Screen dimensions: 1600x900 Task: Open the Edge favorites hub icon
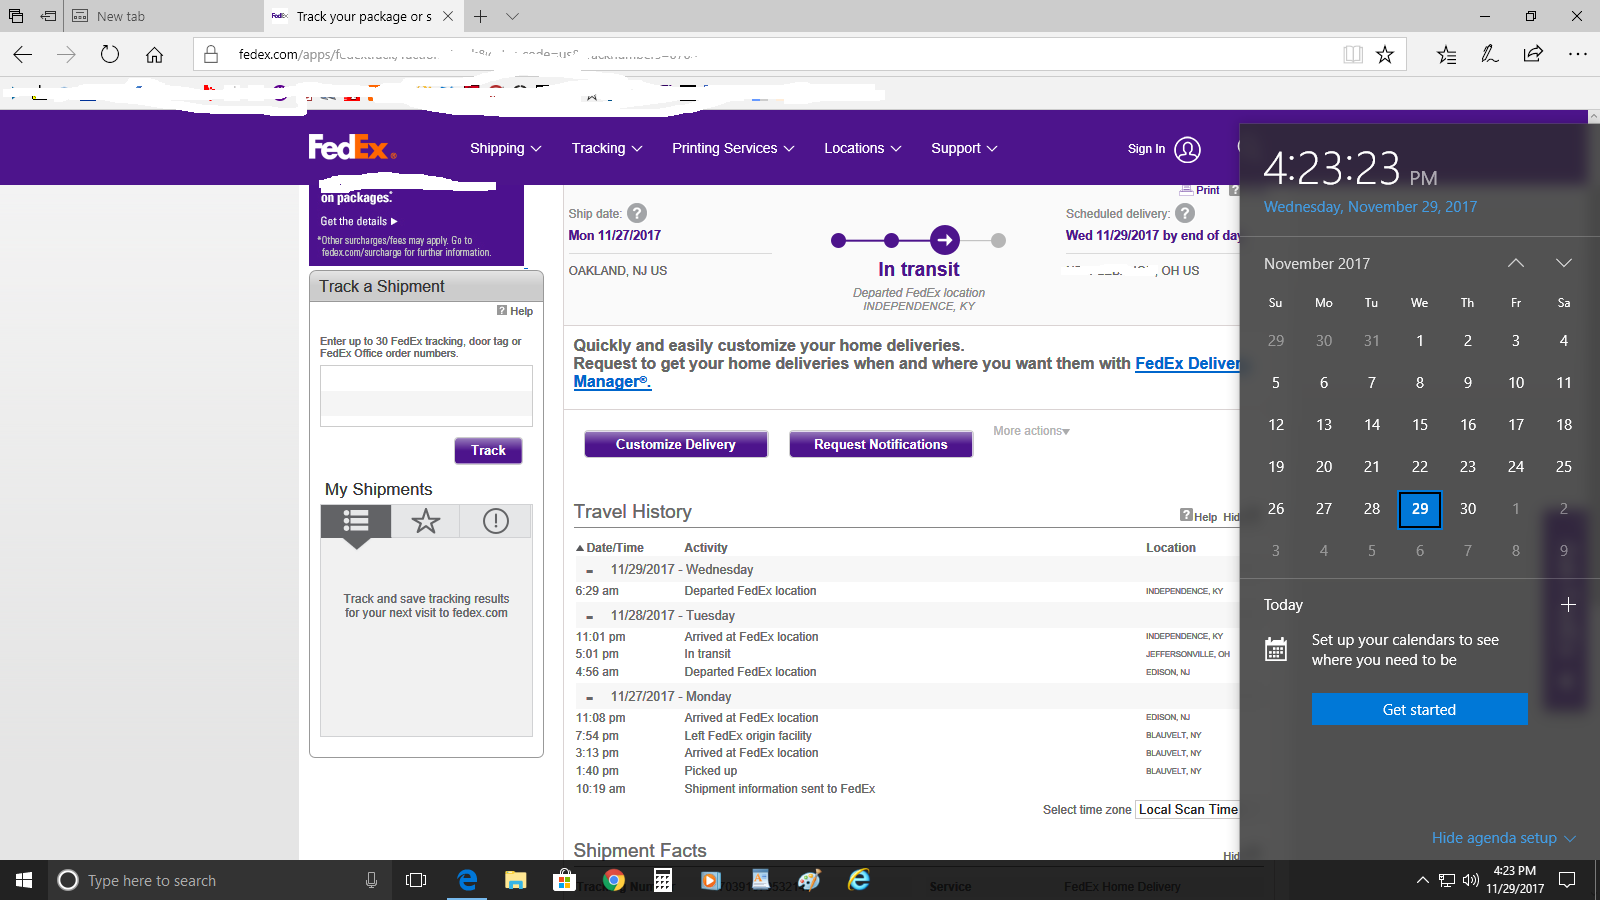(1446, 54)
